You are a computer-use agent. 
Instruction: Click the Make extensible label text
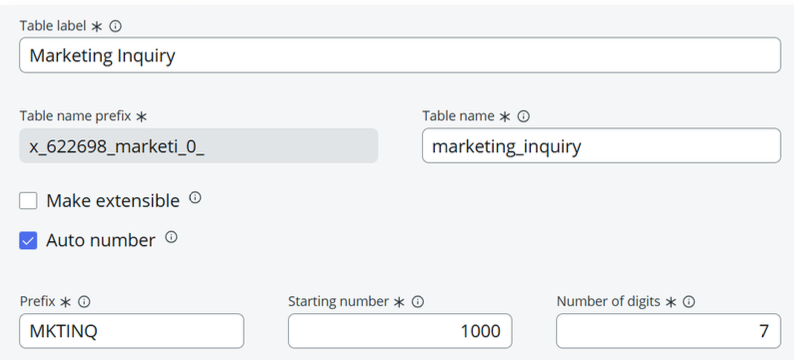(113, 201)
